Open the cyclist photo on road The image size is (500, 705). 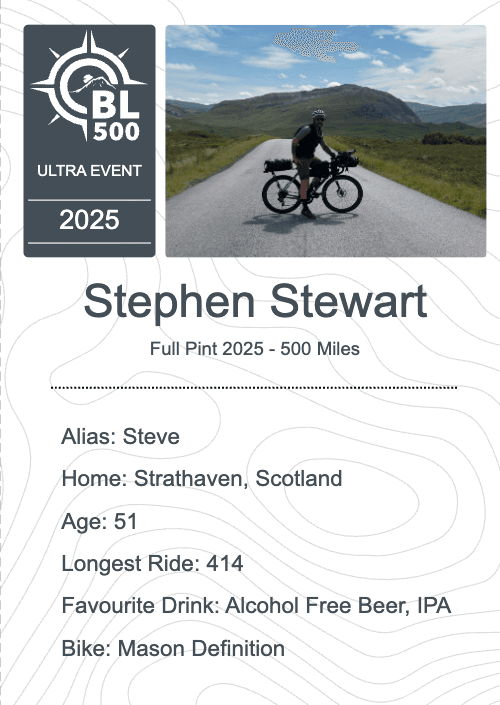coord(326,141)
